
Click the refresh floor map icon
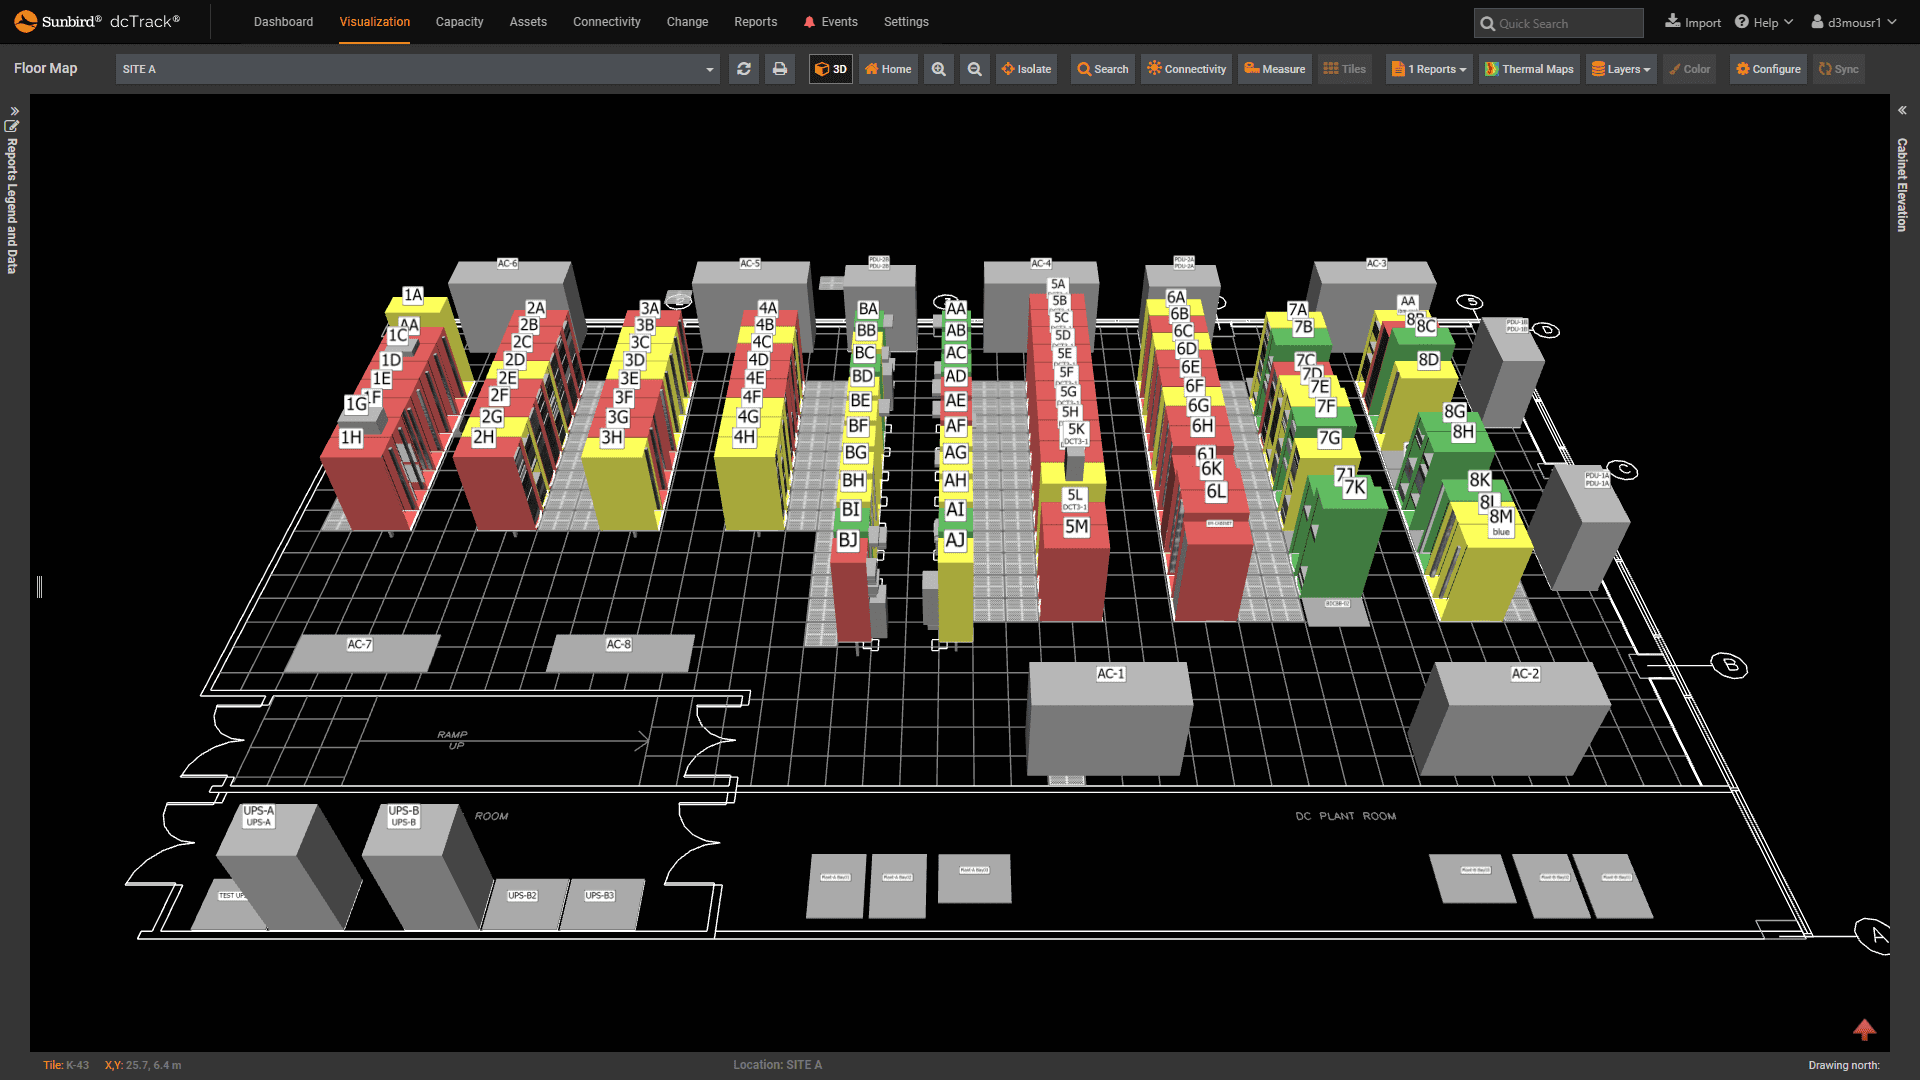pyautogui.click(x=743, y=68)
